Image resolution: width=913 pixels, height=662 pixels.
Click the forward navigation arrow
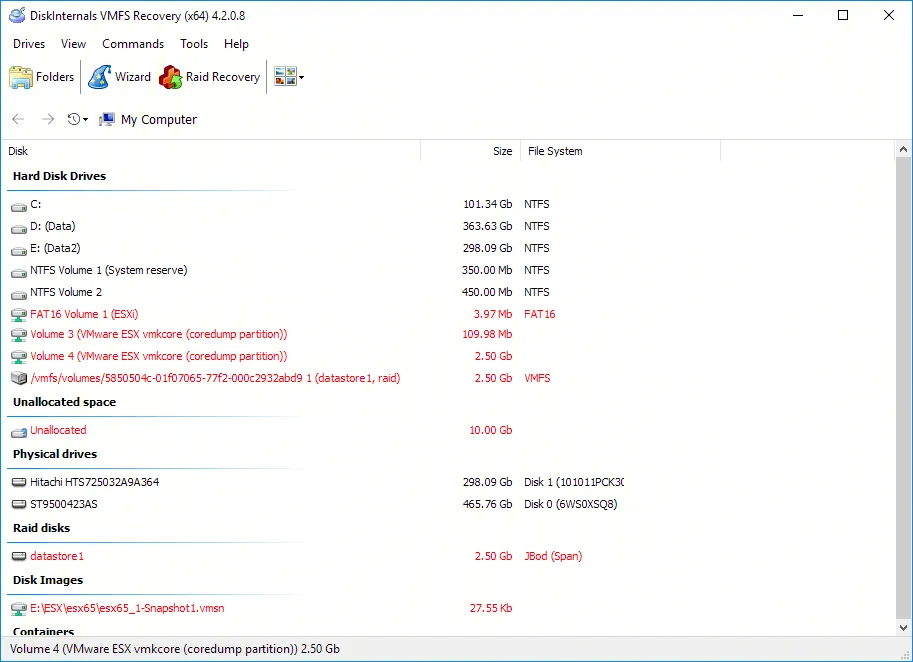point(47,119)
